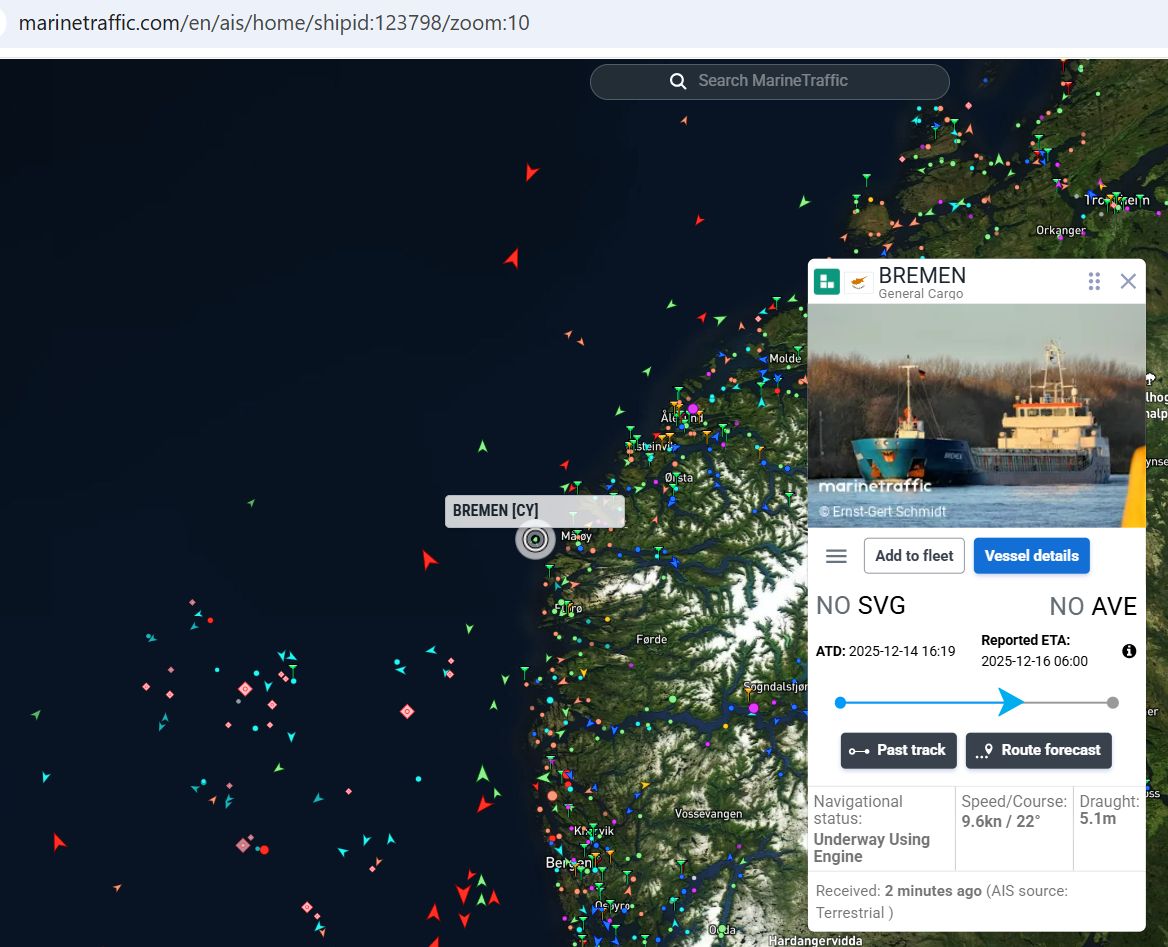
Task: Click the selected BREMEN ship marker on map
Action: [535, 540]
